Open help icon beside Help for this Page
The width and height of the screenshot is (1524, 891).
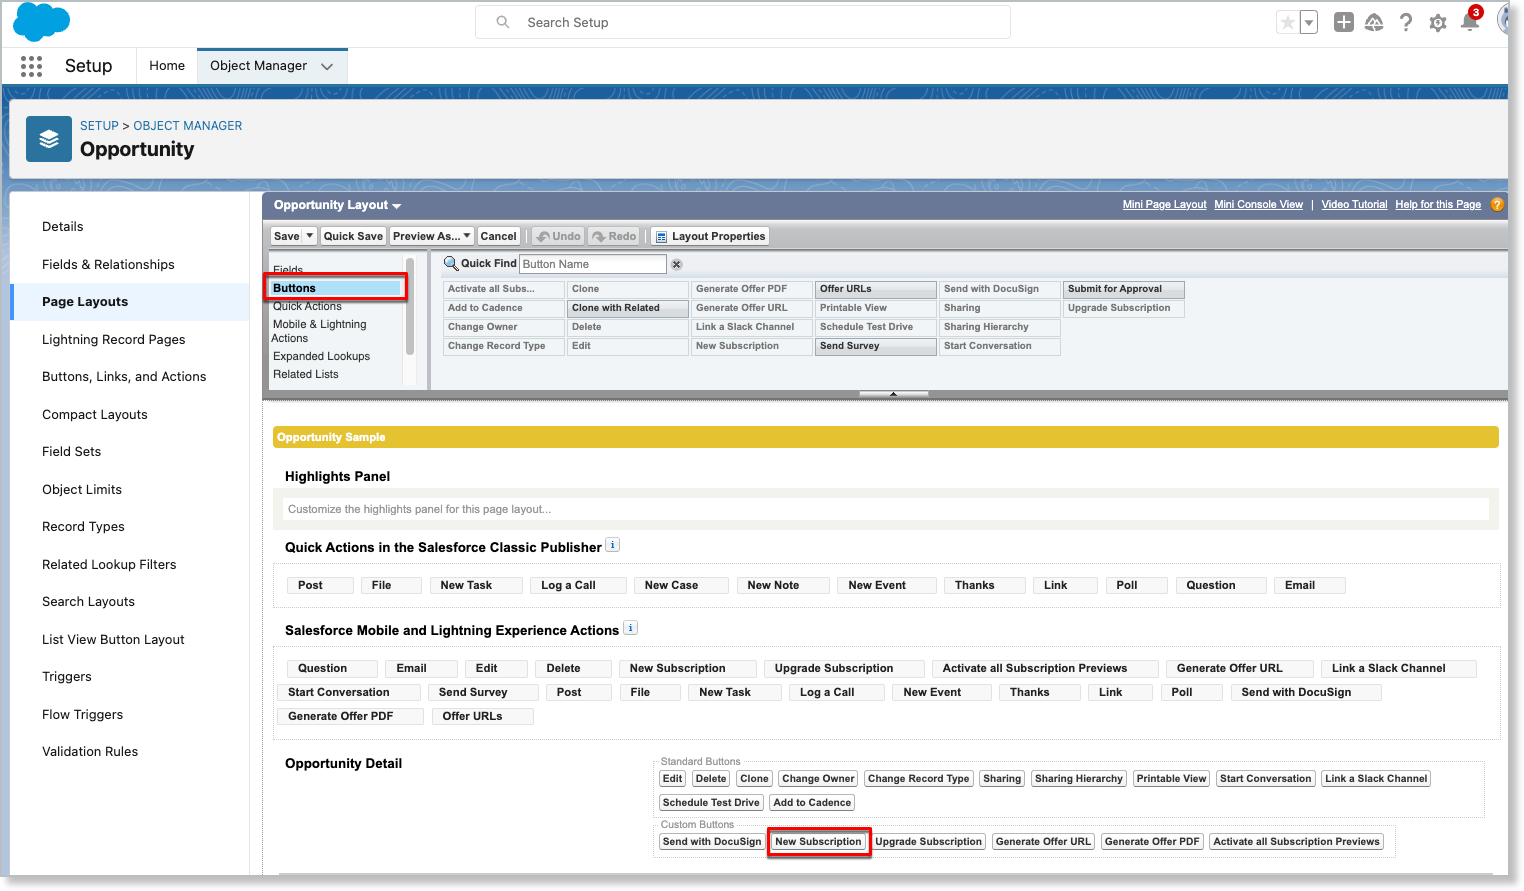(x=1497, y=204)
